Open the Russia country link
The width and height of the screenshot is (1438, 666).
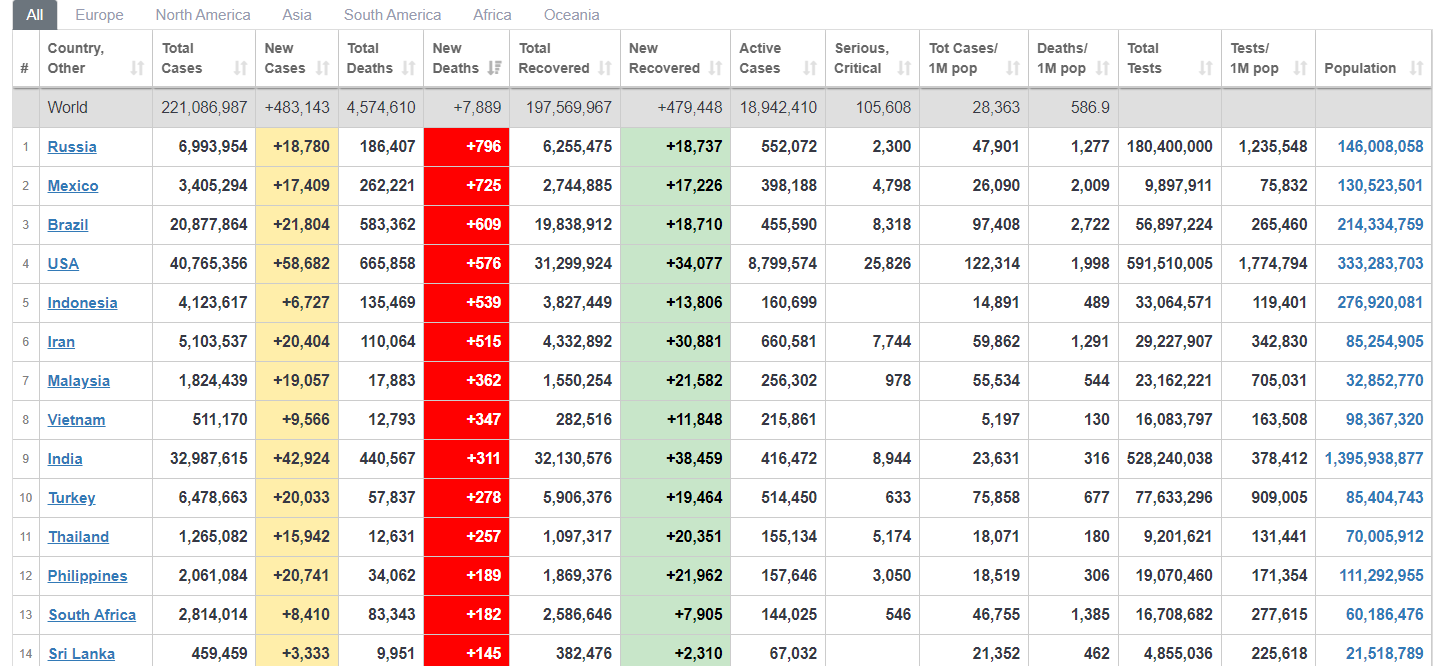[72, 147]
